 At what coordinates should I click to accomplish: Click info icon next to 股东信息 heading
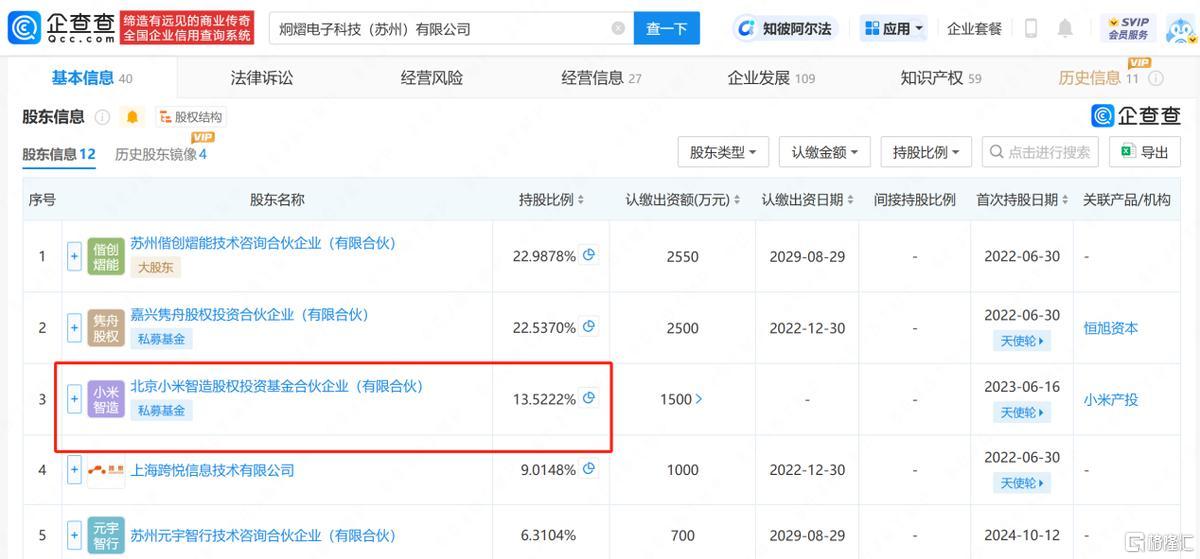(x=102, y=117)
